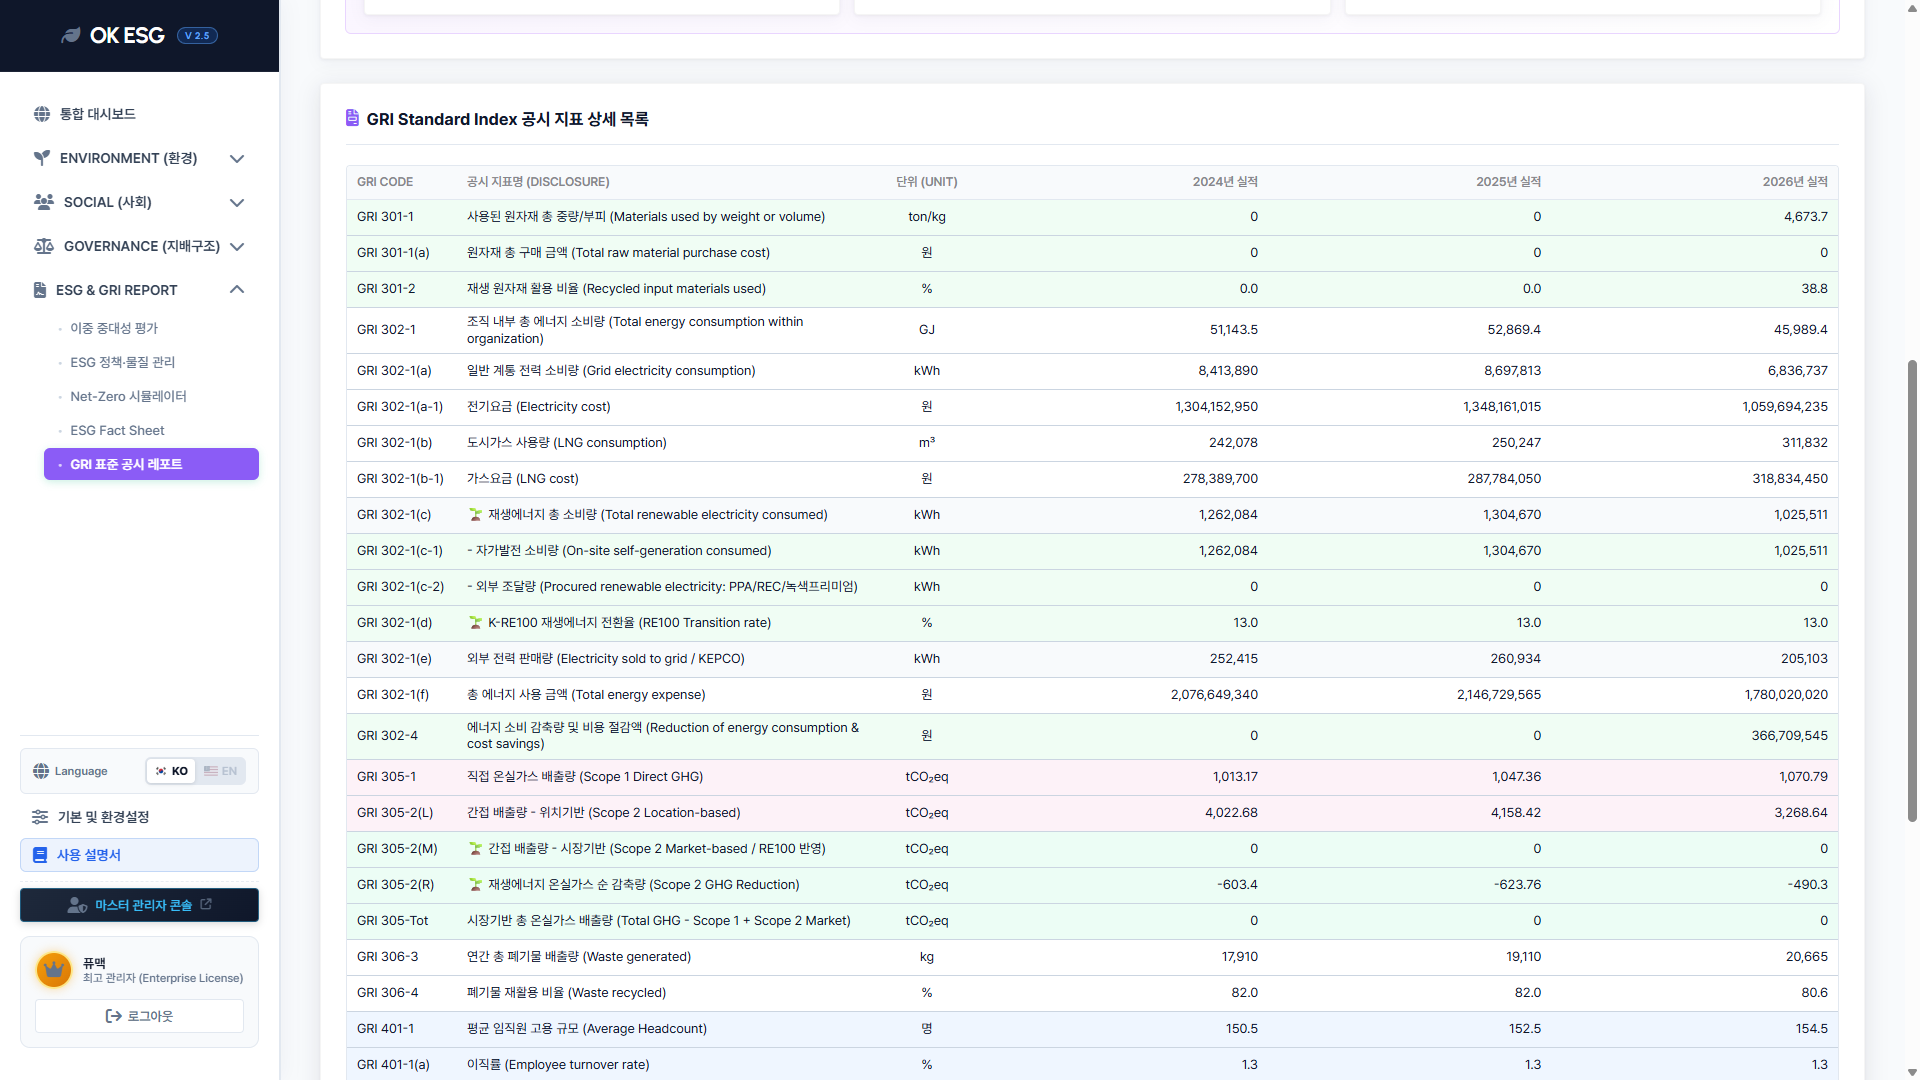1920x1080 pixels.
Task: Click the external link icon on 마스터 관리자 콘솔
Action: point(206,904)
